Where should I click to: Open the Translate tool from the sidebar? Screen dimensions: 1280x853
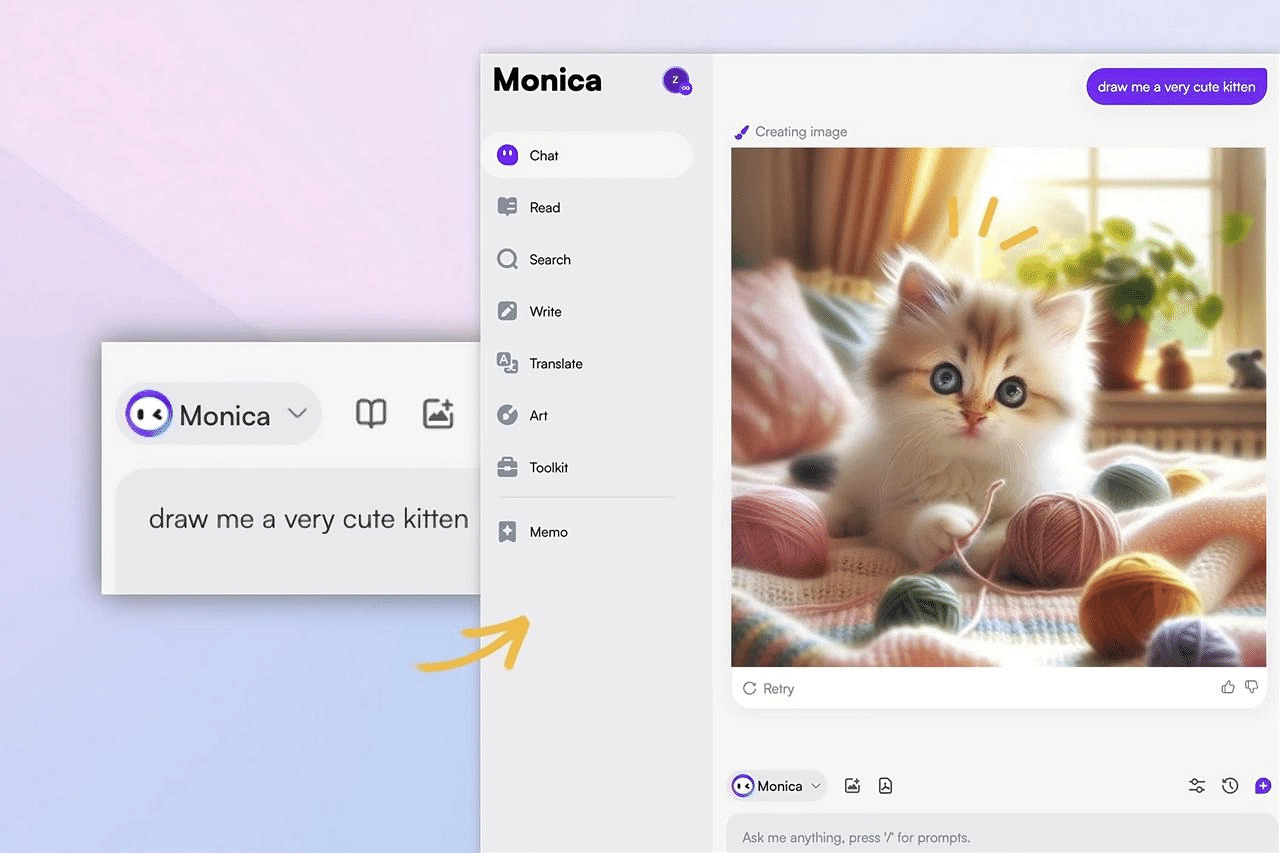click(540, 363)
